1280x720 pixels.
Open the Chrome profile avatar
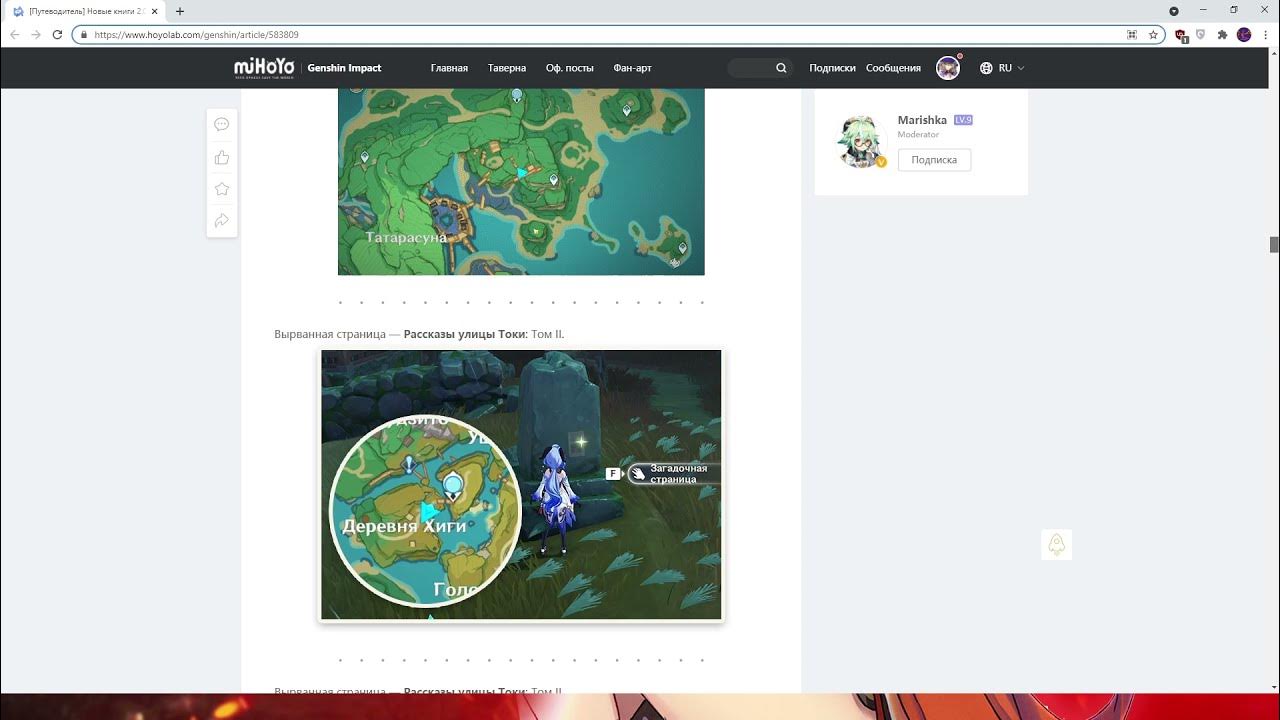(x=1244, y=34)
